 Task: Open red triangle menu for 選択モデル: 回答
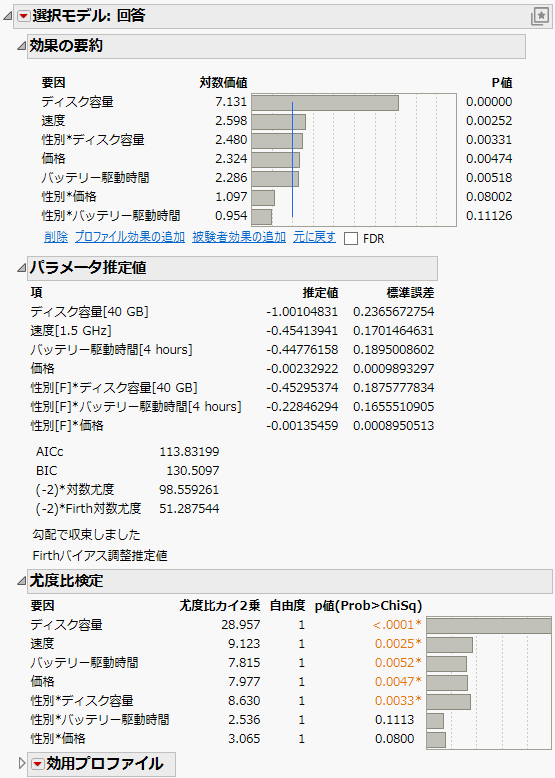coord(23,16)
